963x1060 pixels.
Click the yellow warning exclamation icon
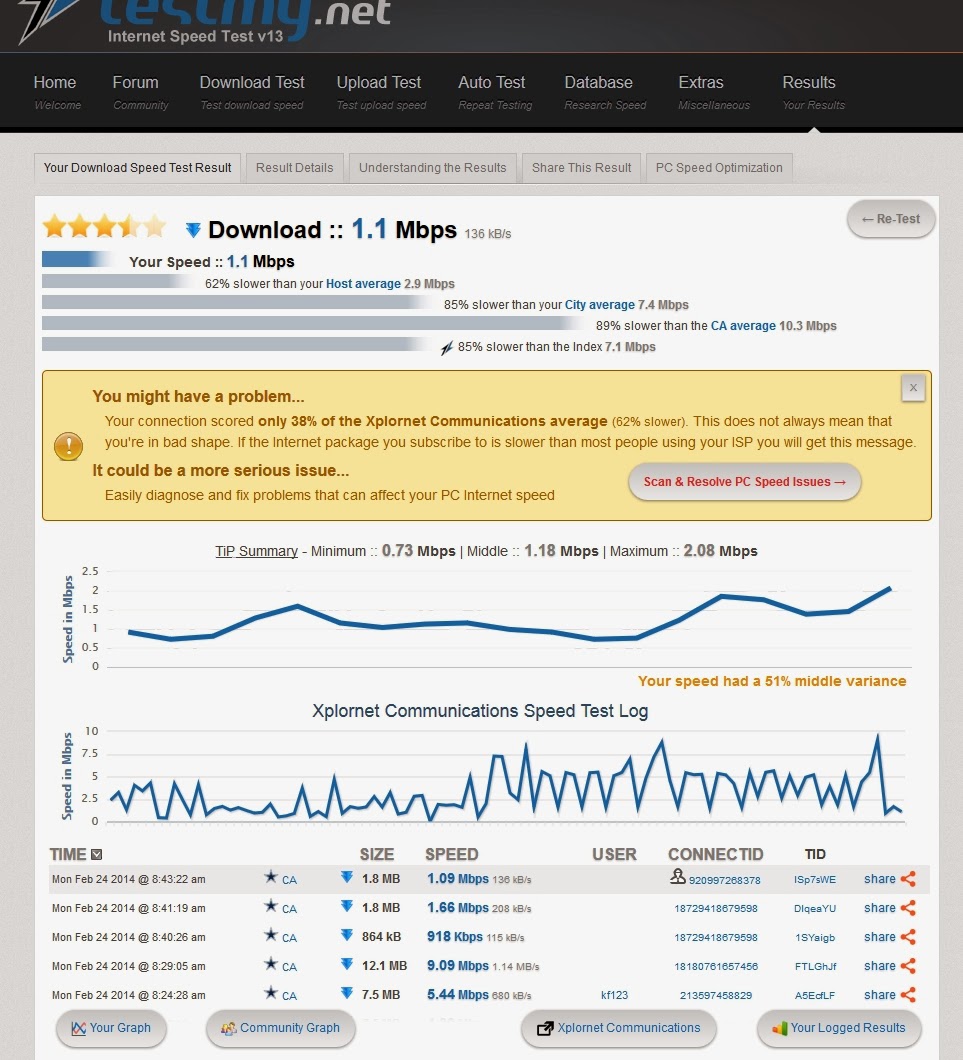click(67, 447)
